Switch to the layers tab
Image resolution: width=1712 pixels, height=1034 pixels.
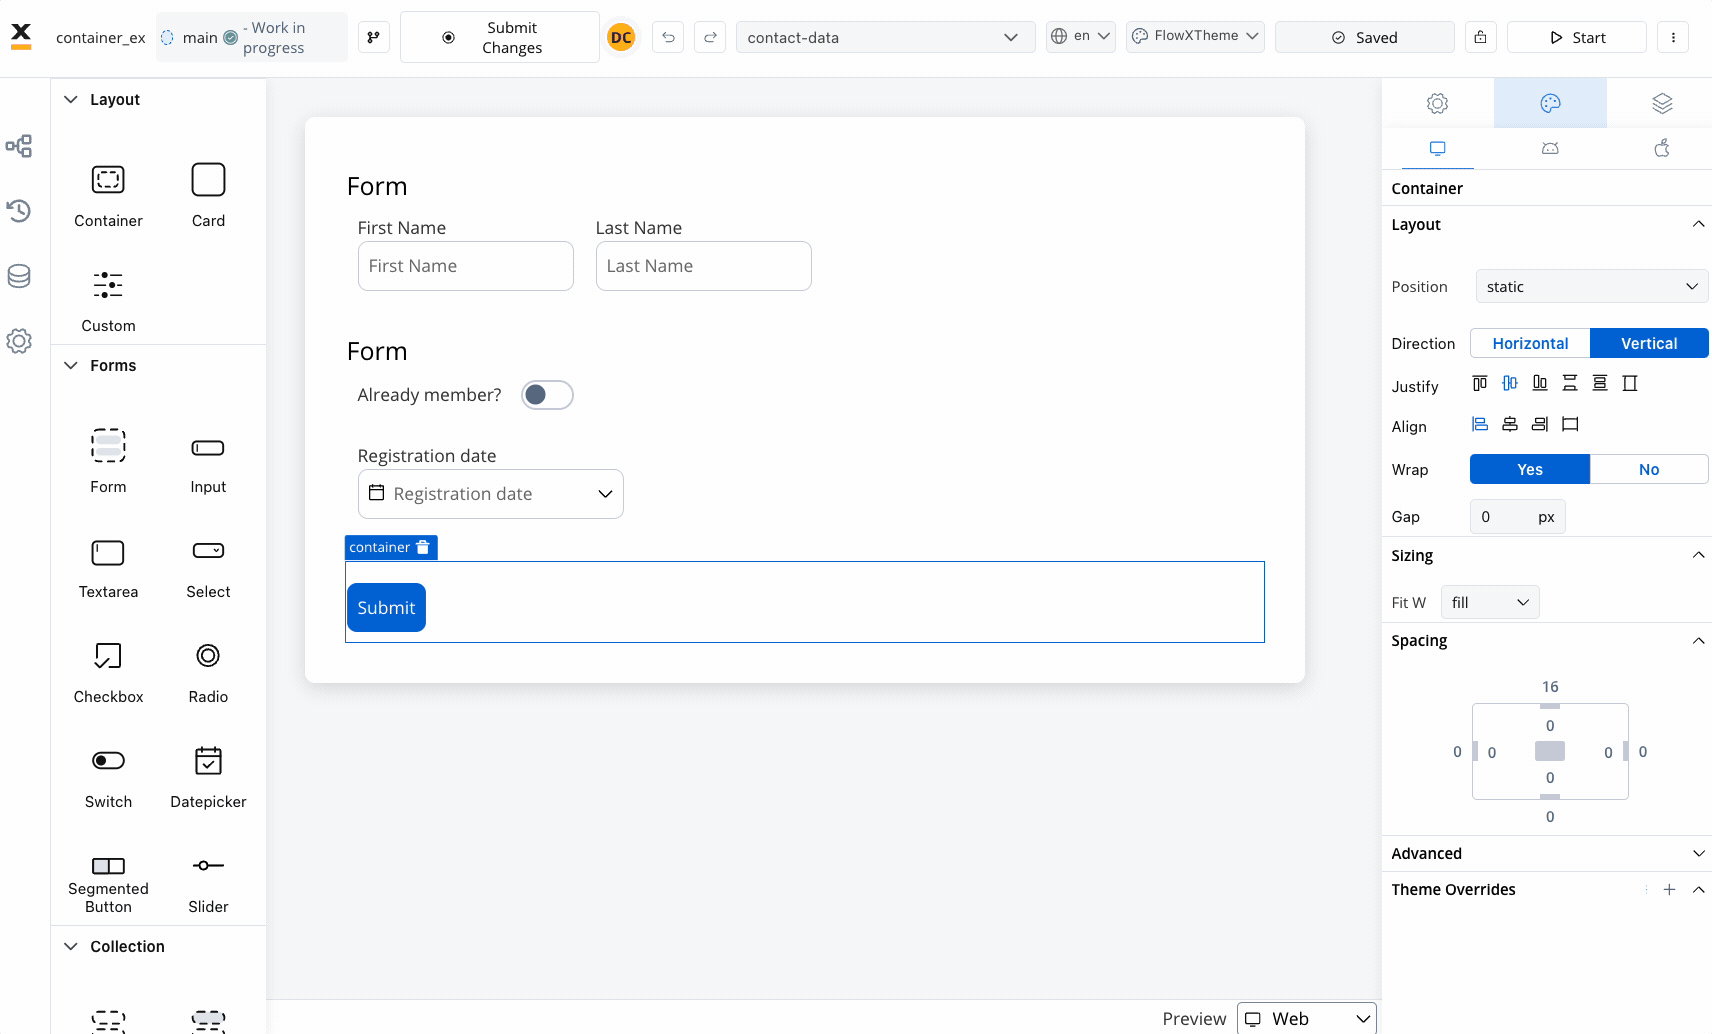tap(1662, 103)
